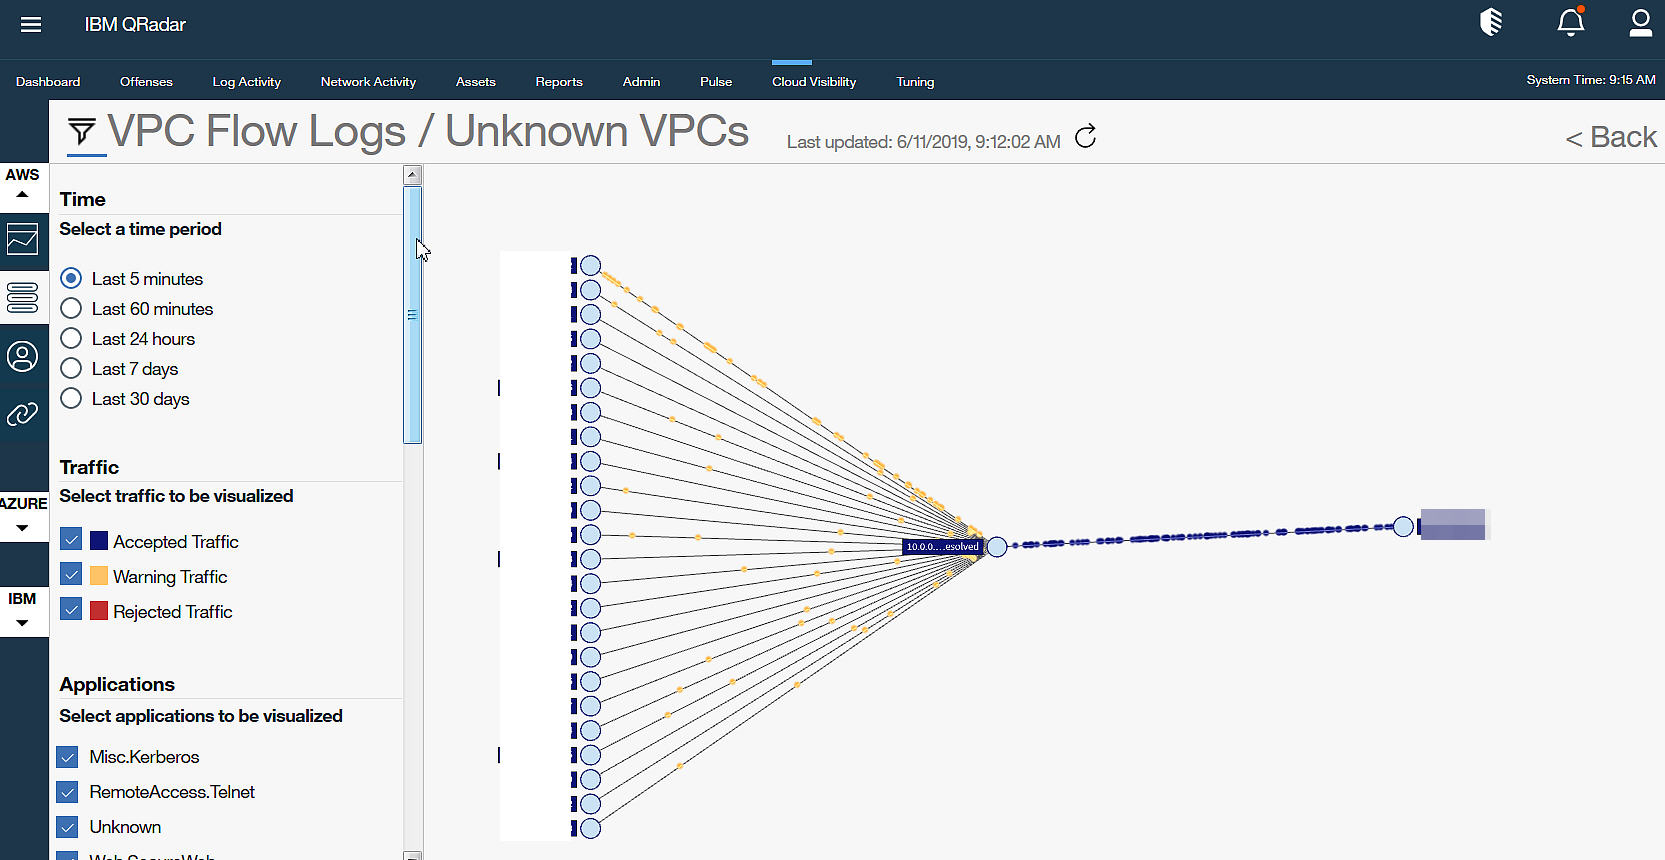
Task: Uncheck RemoteAccess.Telnet application
Action: point(68,792)
